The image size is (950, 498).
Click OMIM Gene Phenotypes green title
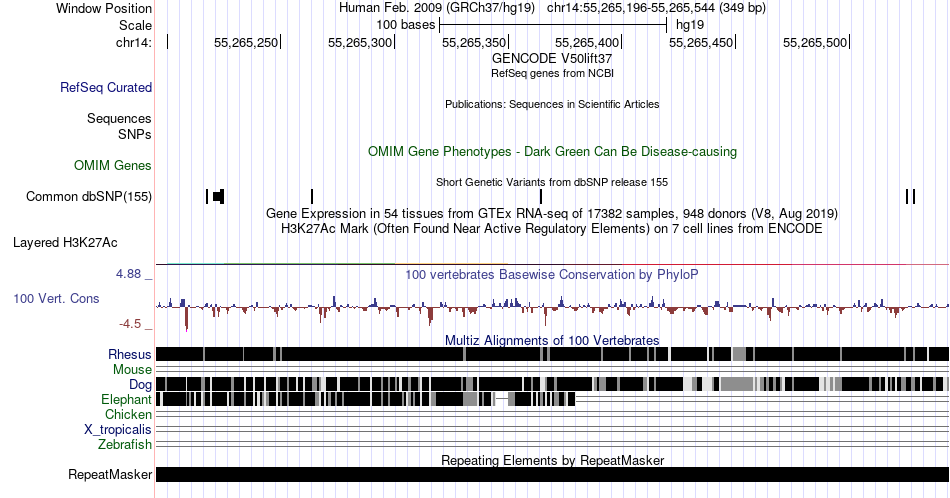(552, 151)
